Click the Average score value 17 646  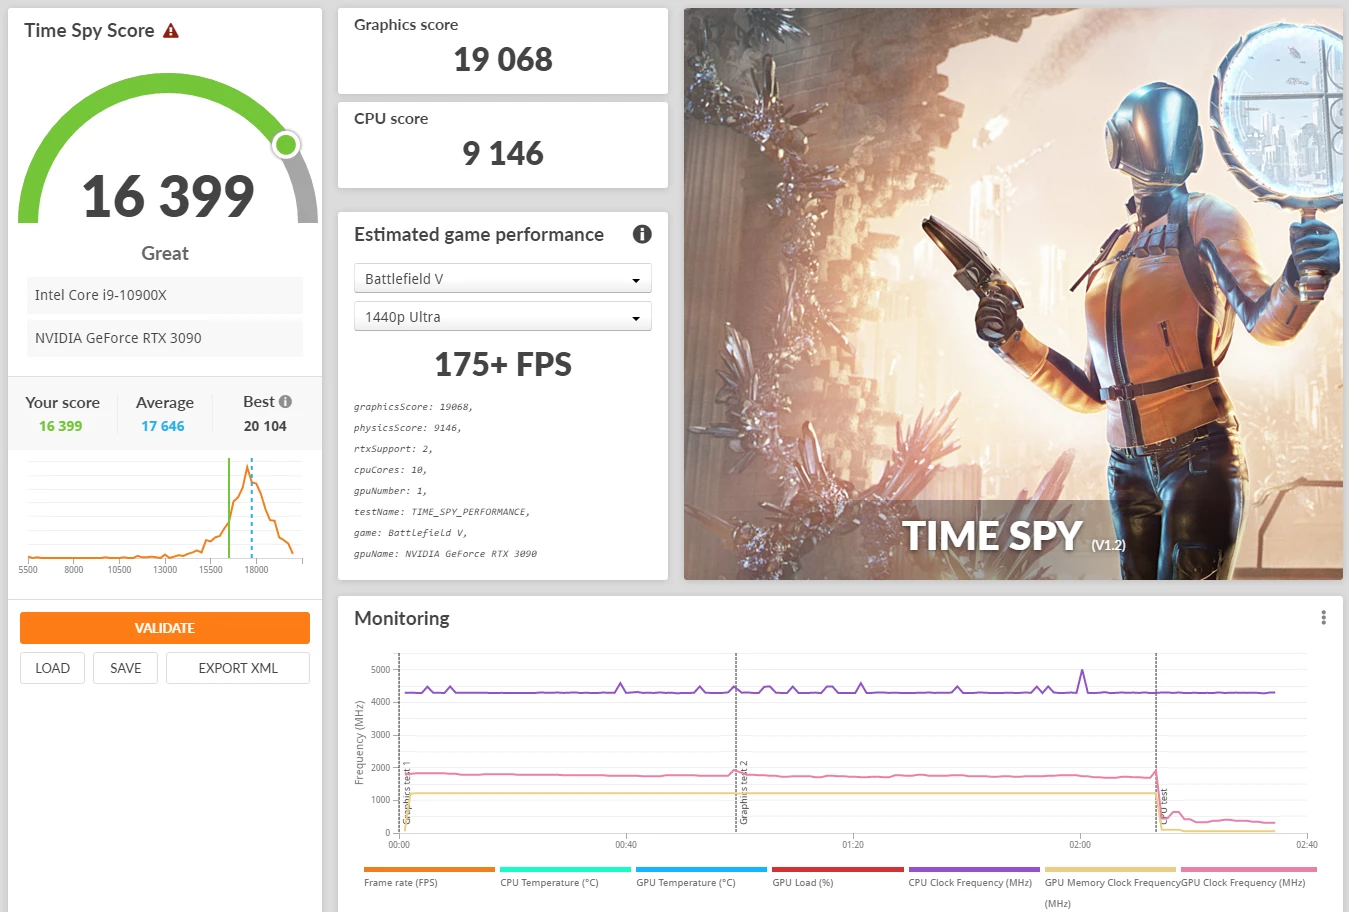(x=163, y=426)
